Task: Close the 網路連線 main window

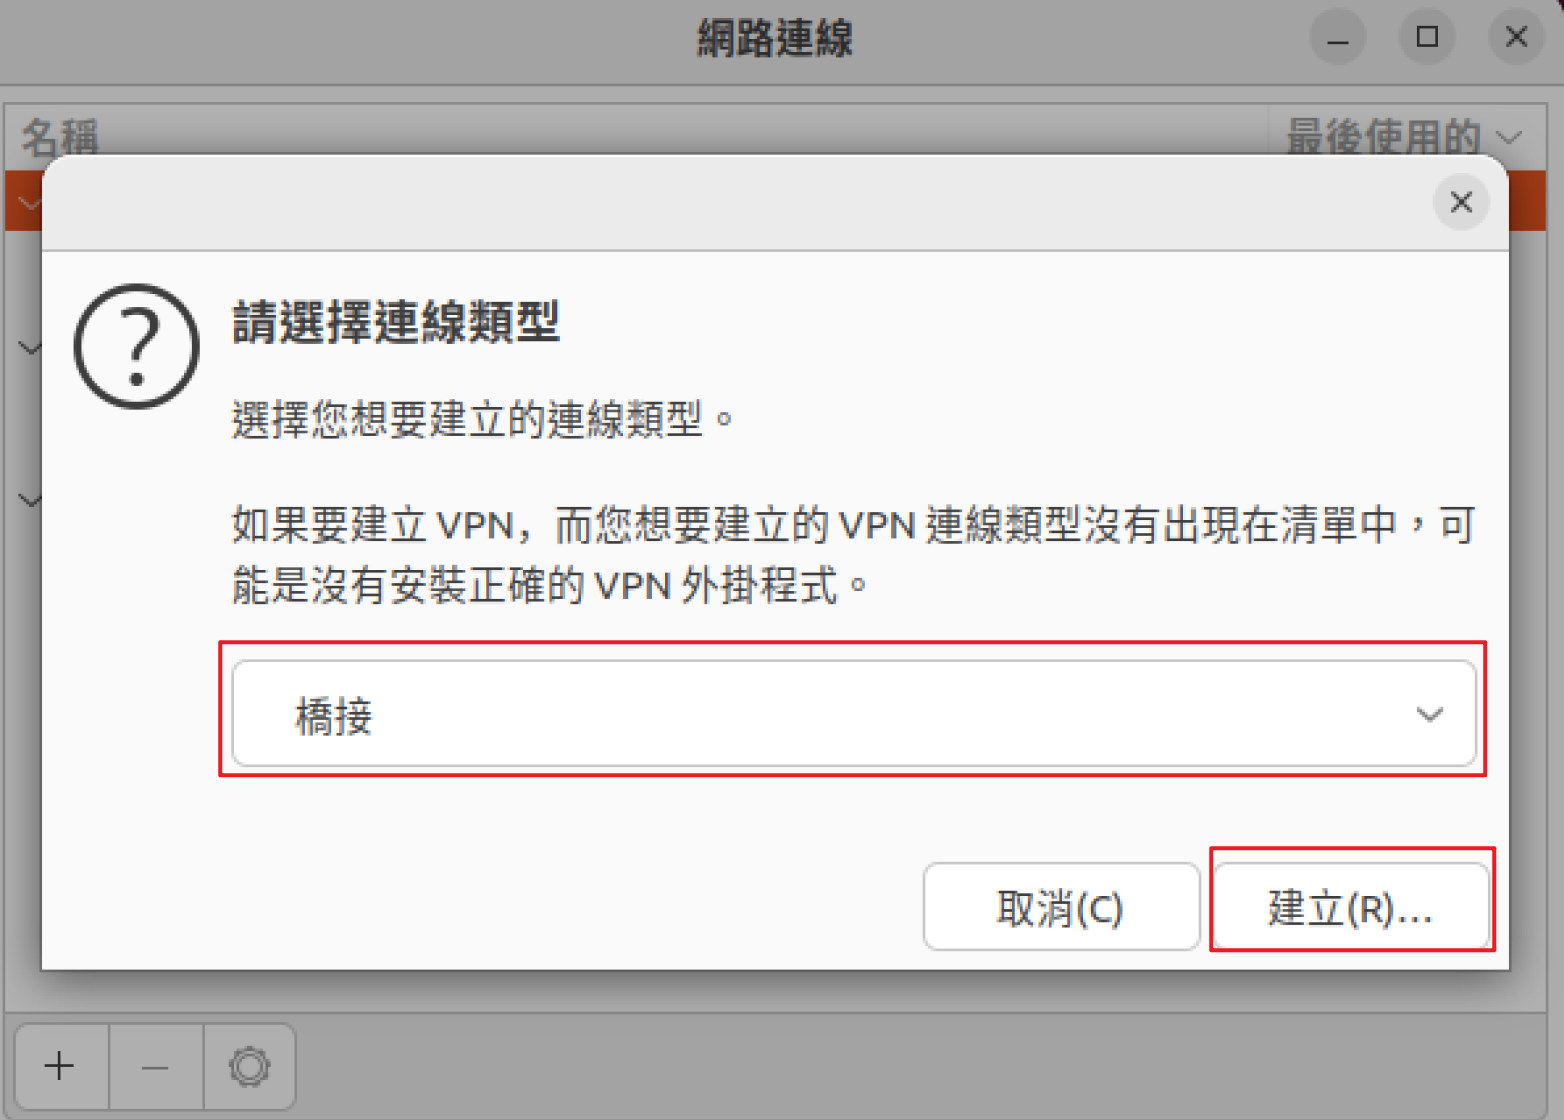Action: (x=1516, y=38)
